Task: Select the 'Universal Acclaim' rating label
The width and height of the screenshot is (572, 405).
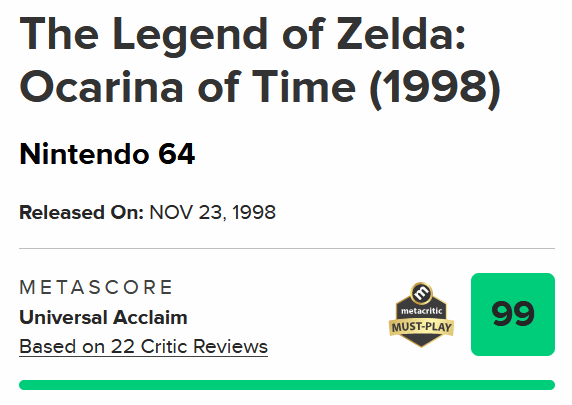Action: (x=103, y=317)
